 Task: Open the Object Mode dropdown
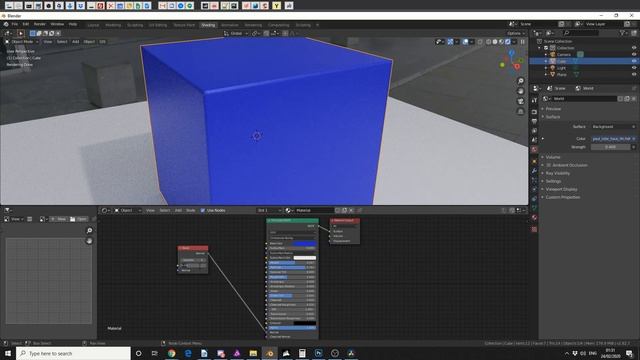pos(22,42)
